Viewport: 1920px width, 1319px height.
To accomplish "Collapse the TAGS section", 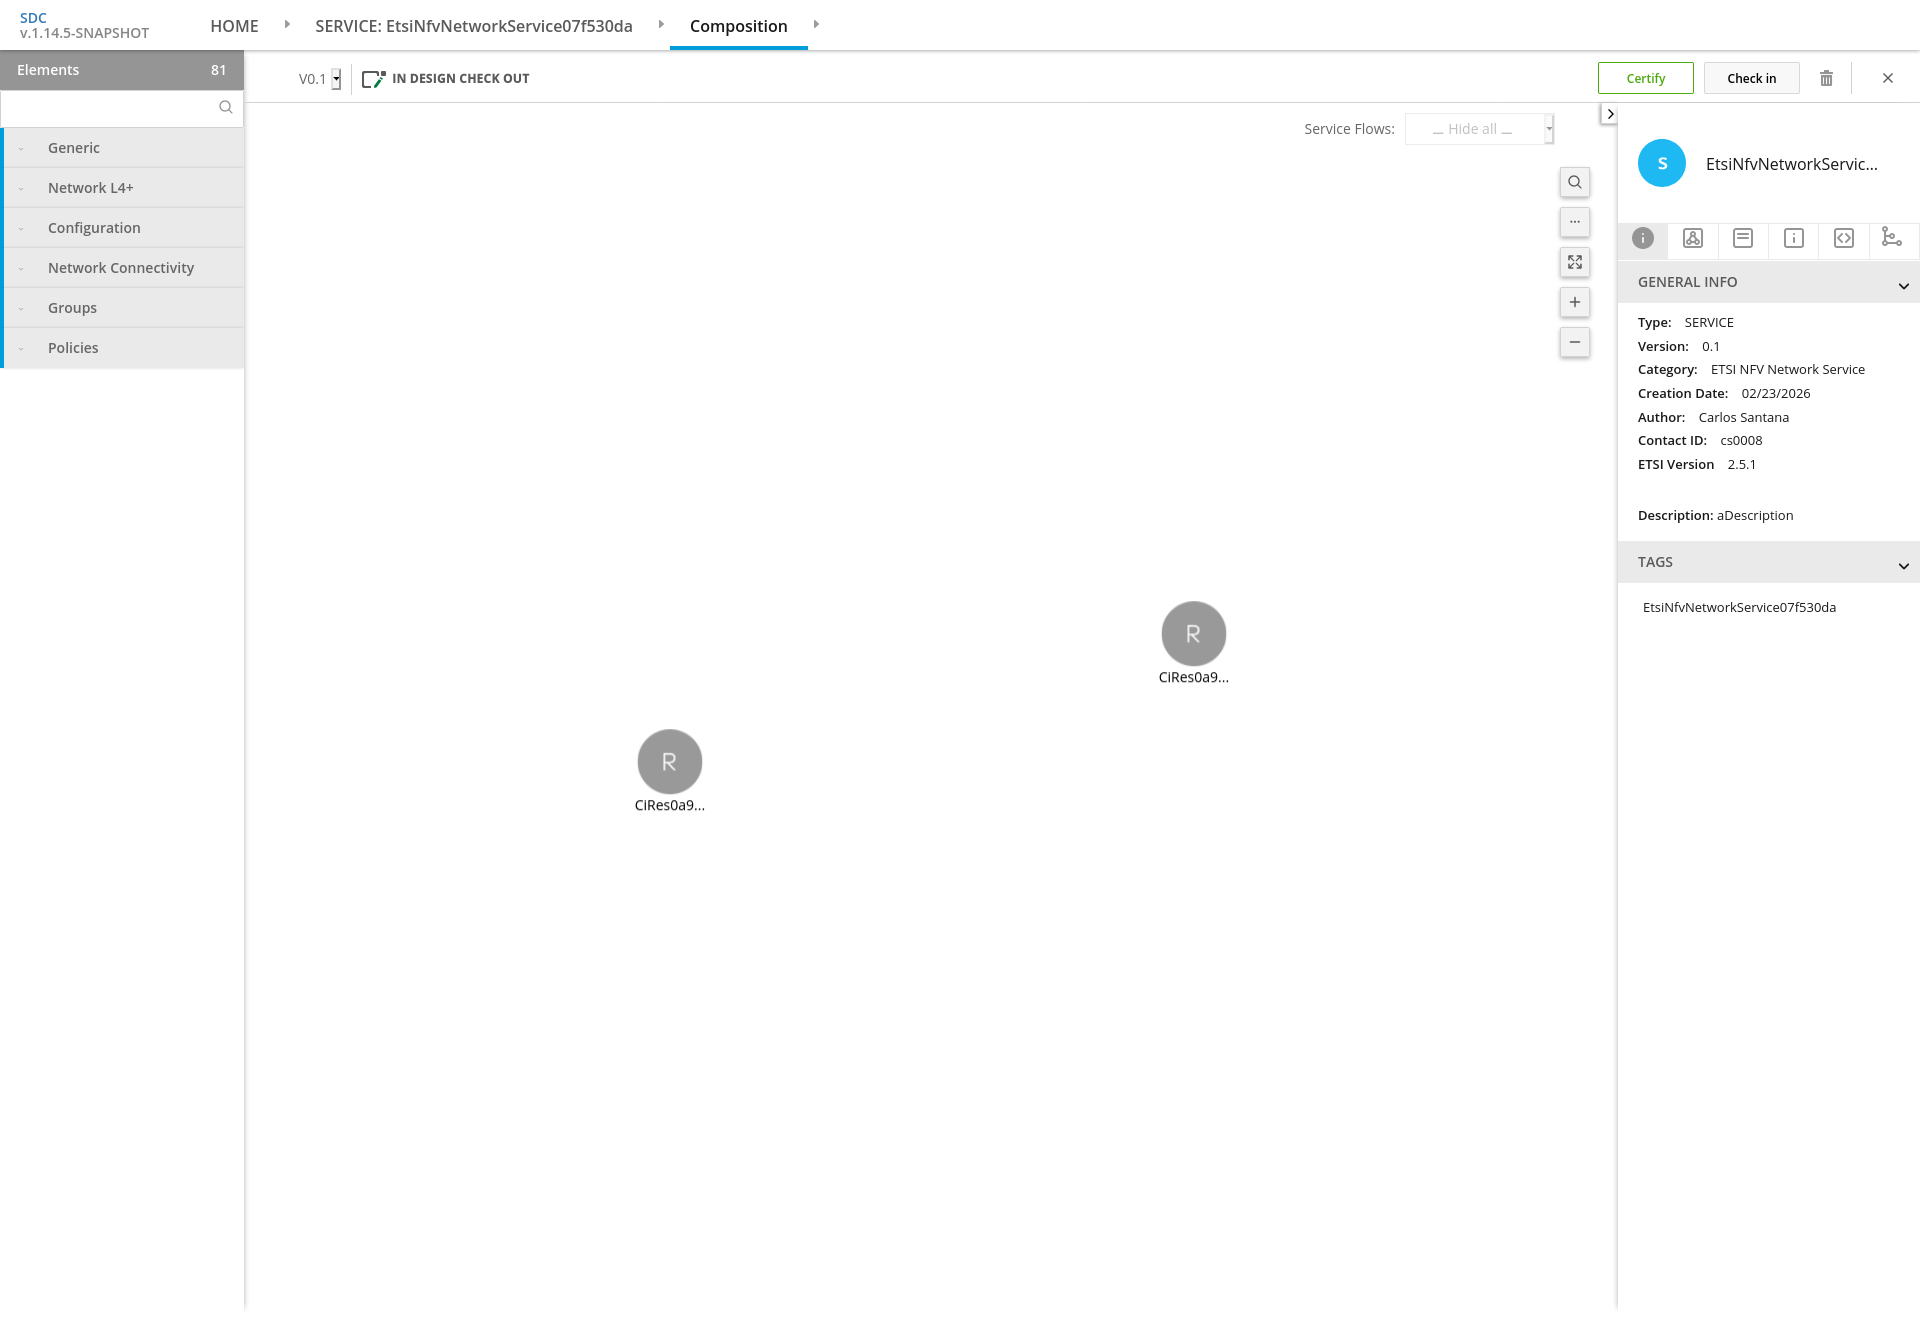I will pos(1903,566).
